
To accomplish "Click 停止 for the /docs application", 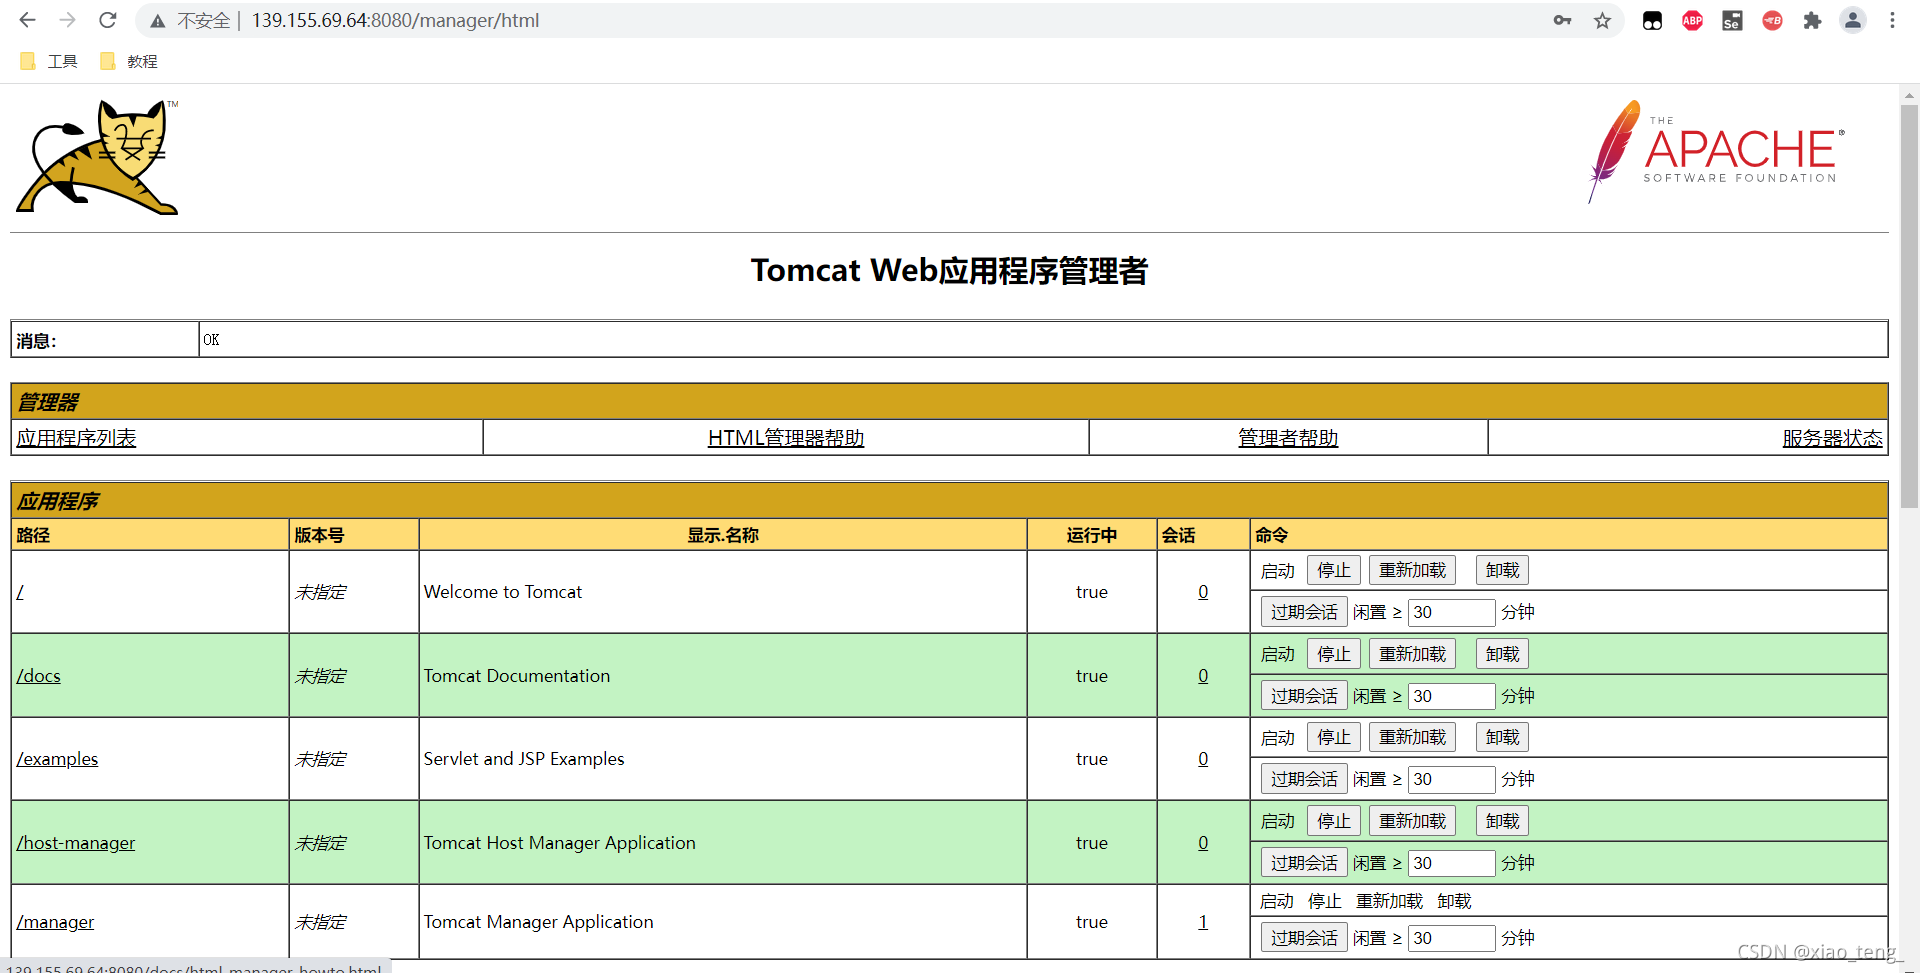I will (1333, 654).
